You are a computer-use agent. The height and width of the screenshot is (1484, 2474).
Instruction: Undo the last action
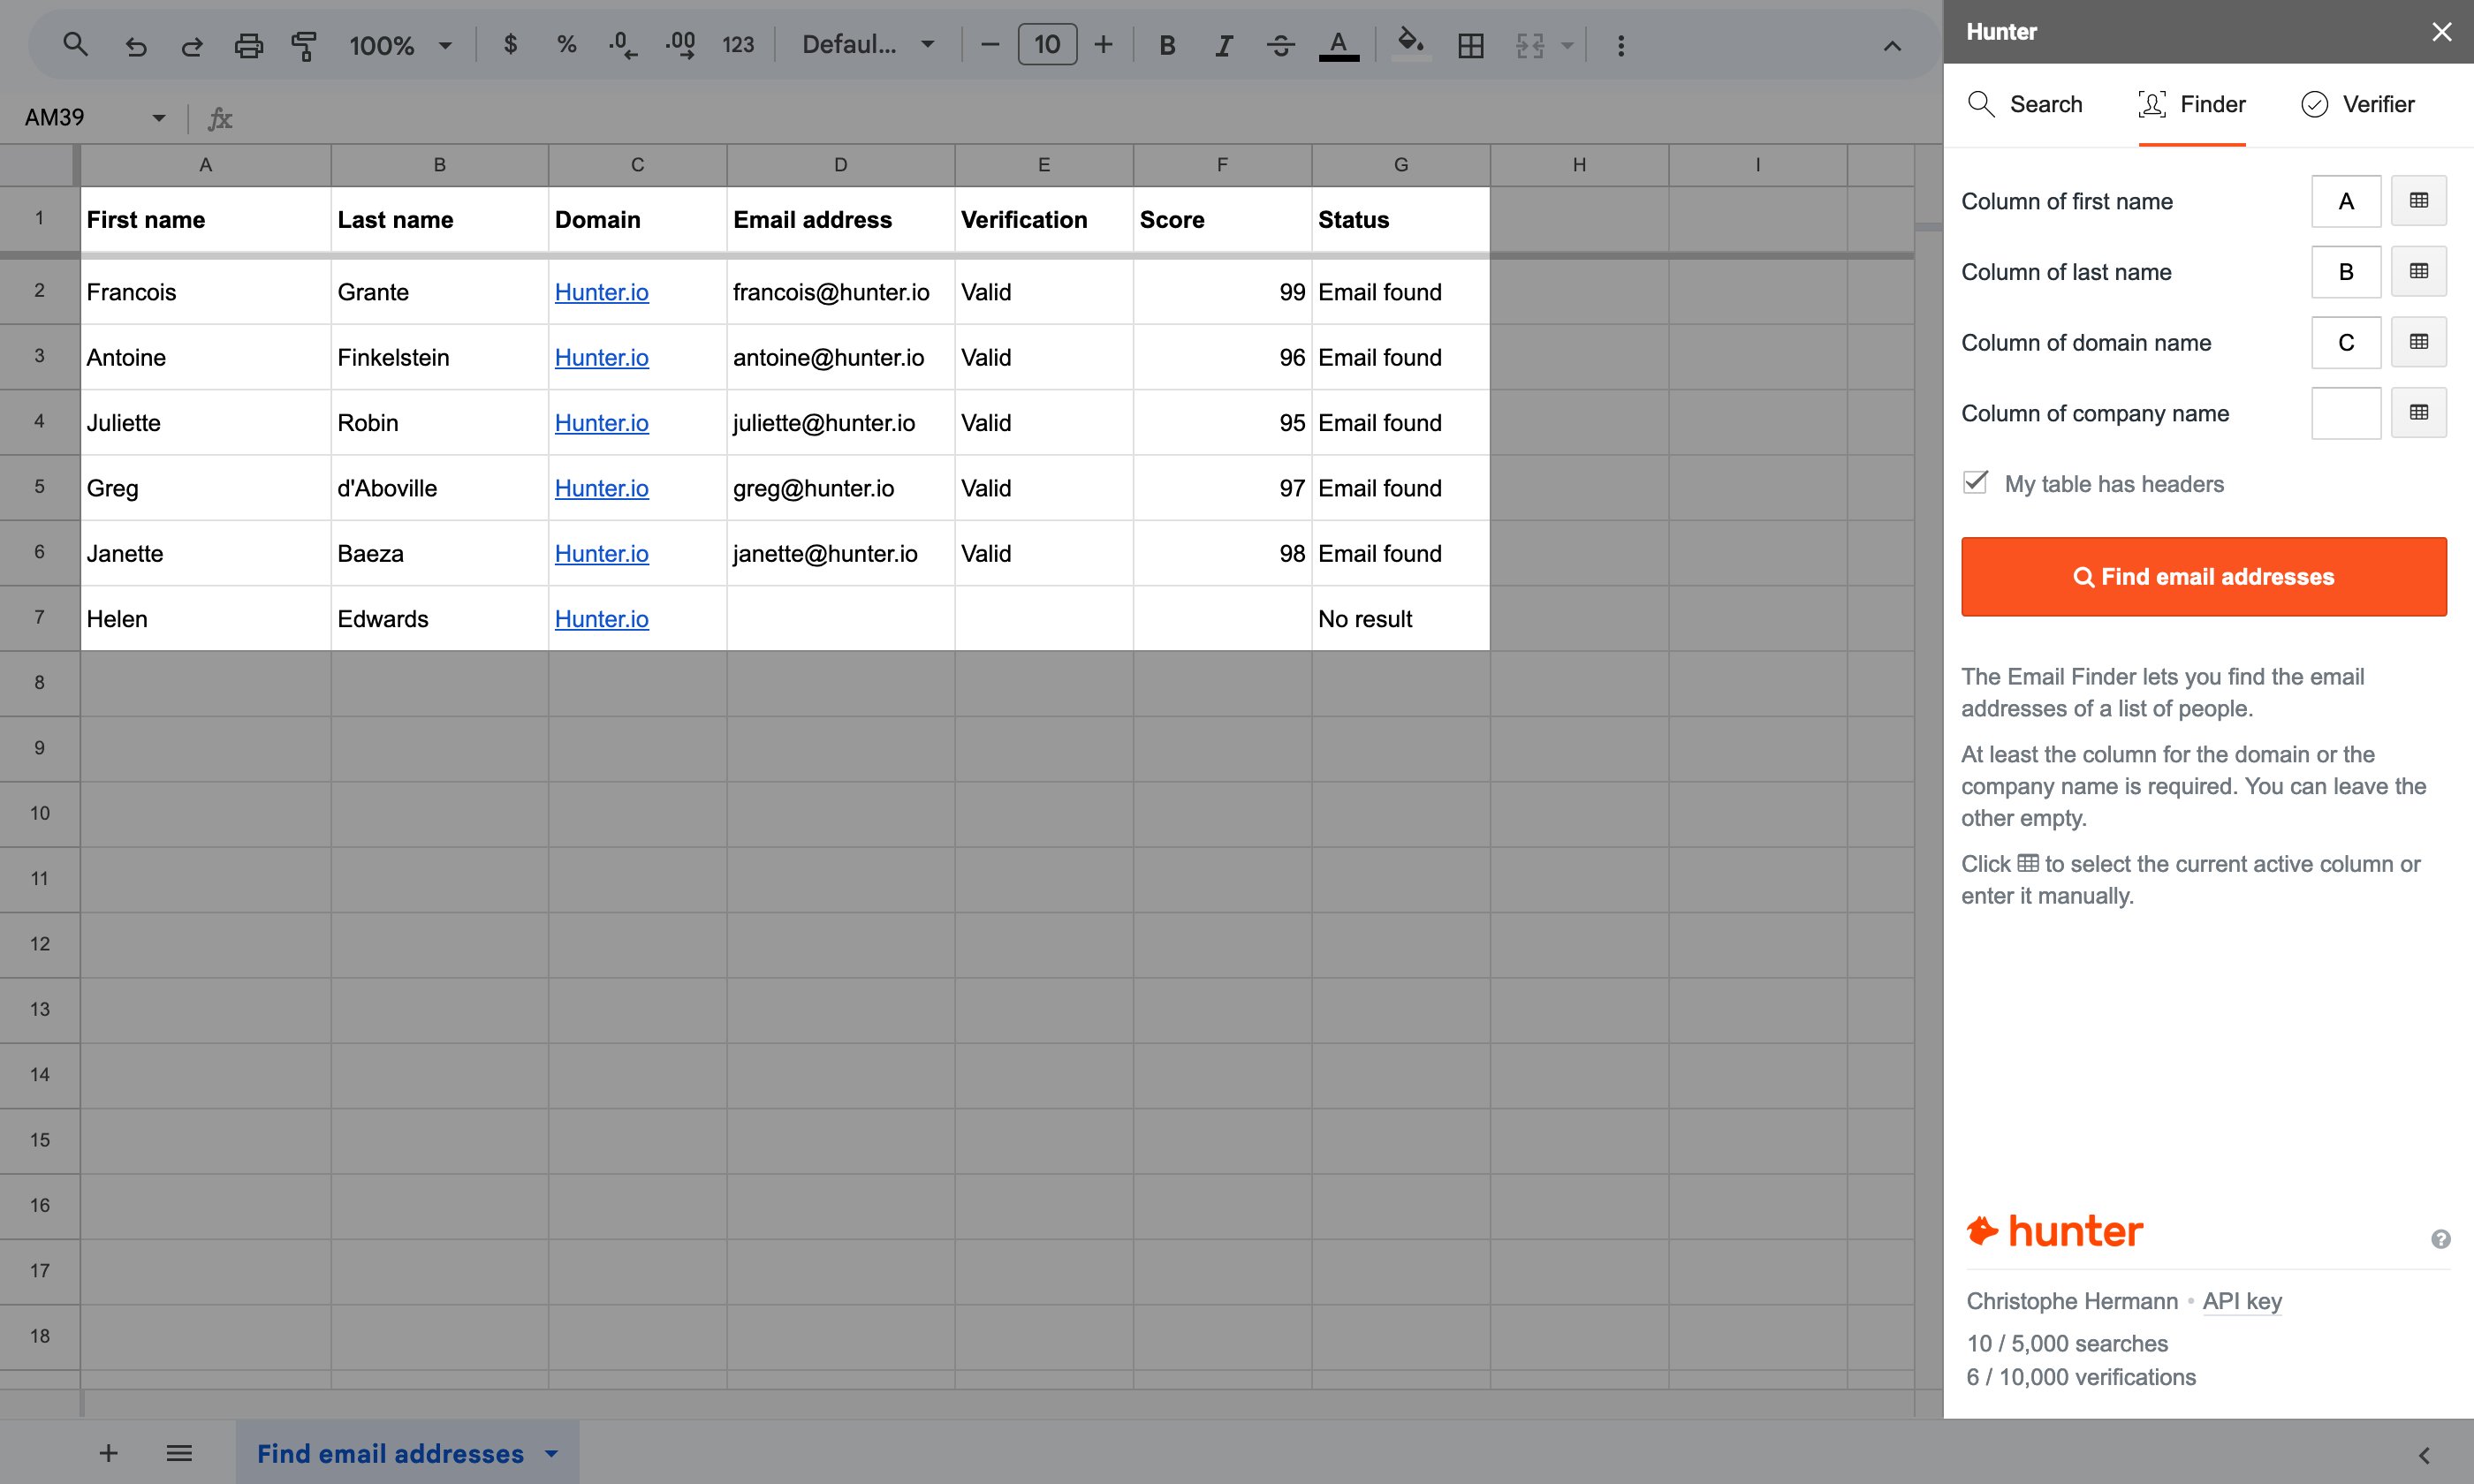pyautogui.click(x=136, y=45)
